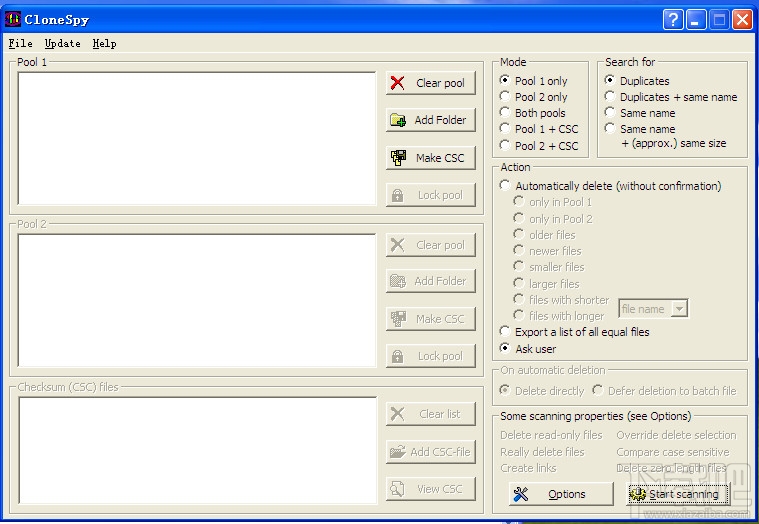This screenshot has width=759, height=524.
Task: Choose Same name + approx. same size option
Action: tap(666, 136)
